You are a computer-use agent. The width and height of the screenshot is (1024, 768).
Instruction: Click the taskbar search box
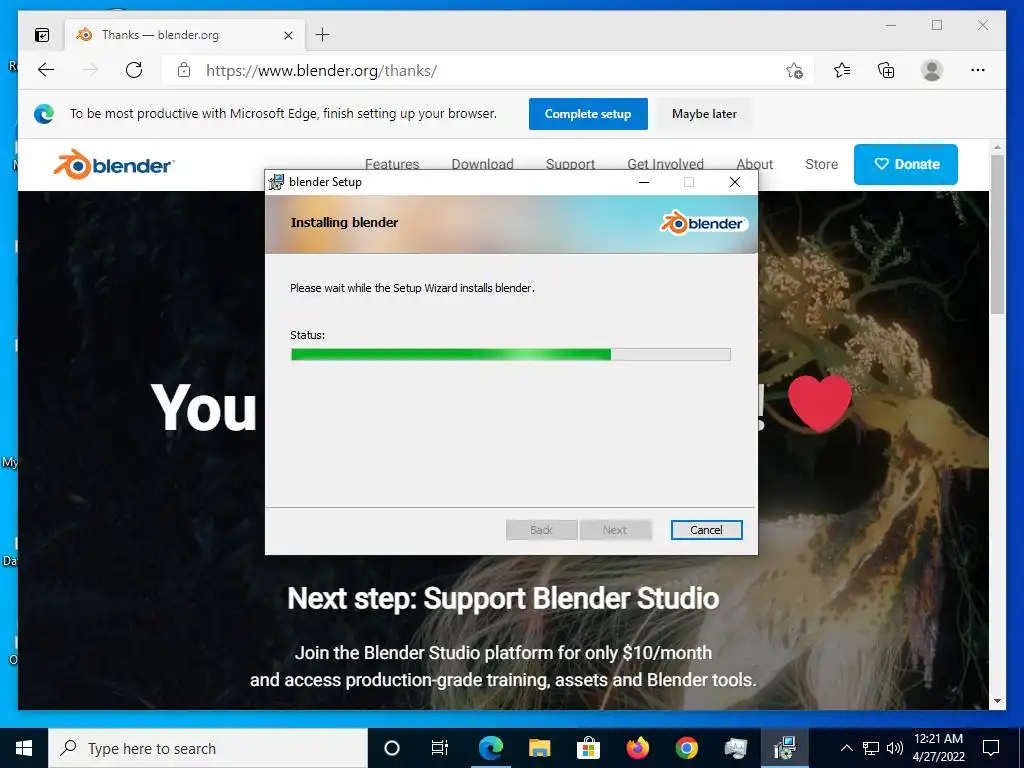208,748
